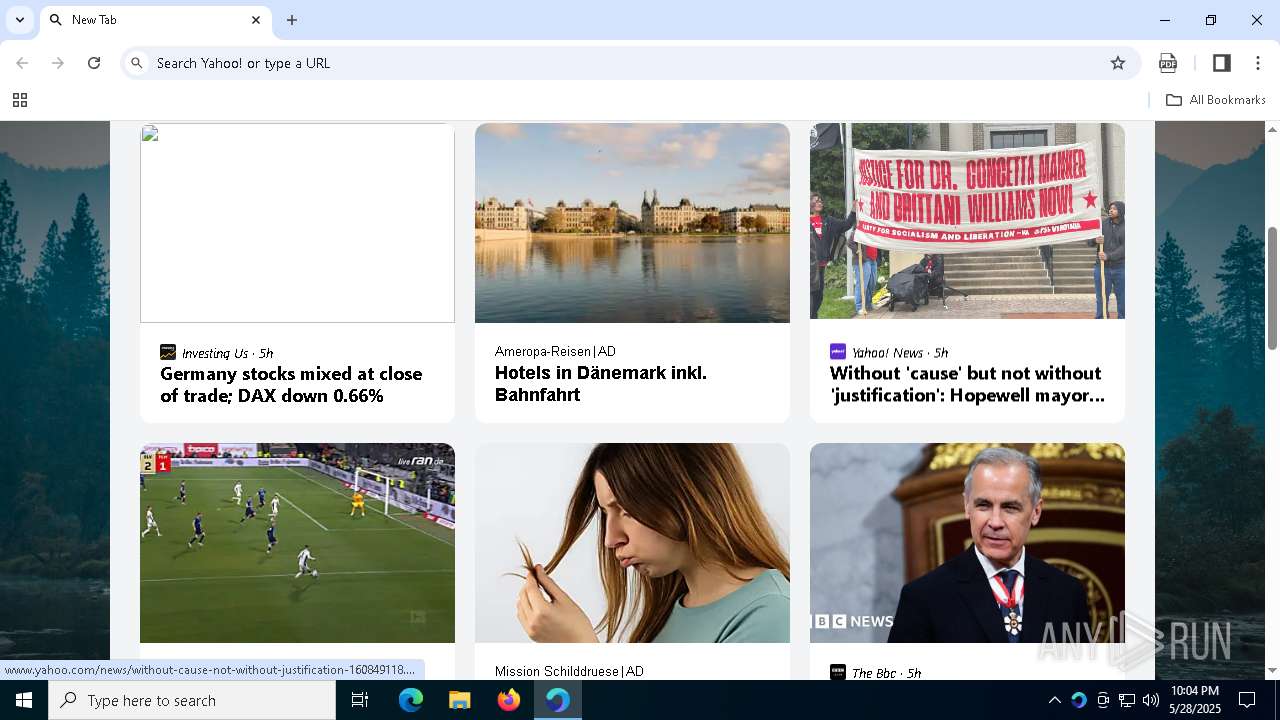
Task: Click the Investing Us source icon
Action: tap(168, 352)
